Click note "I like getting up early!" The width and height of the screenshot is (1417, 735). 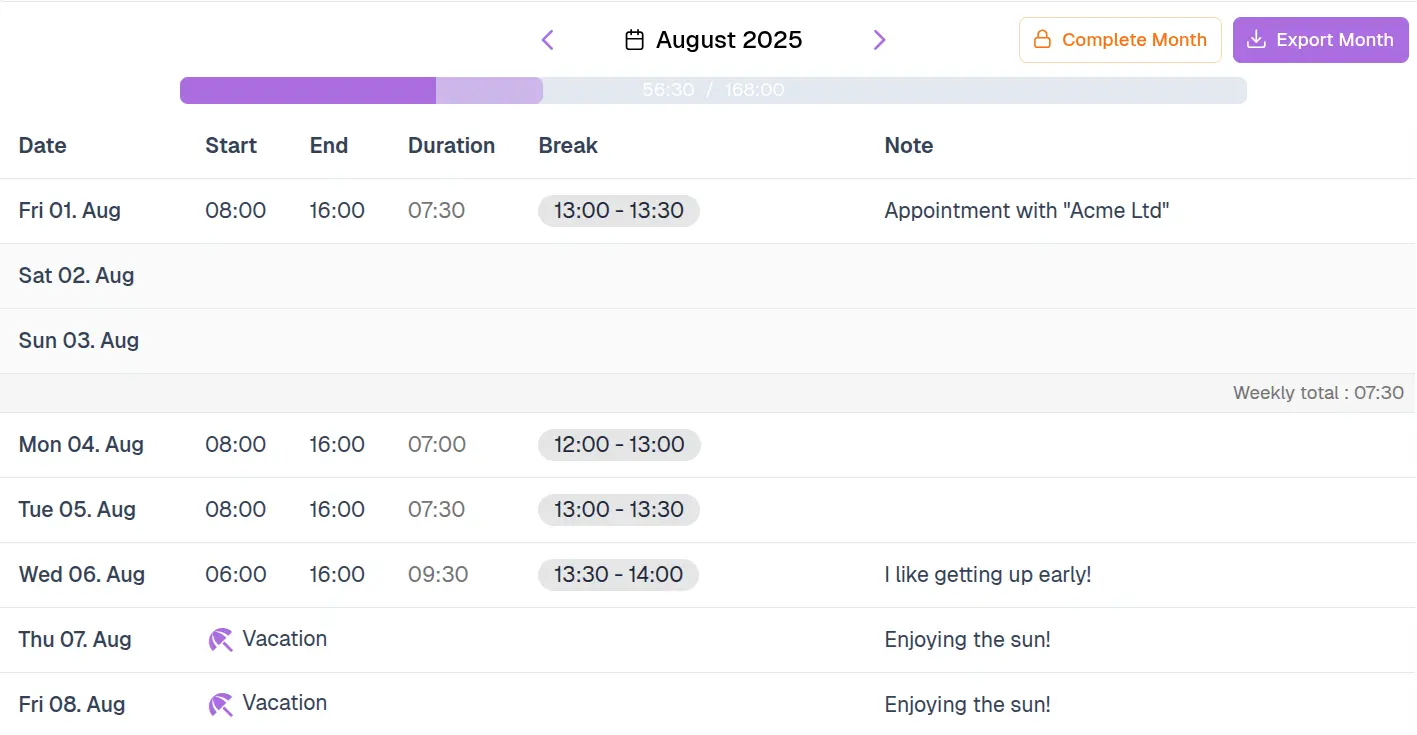987,575
